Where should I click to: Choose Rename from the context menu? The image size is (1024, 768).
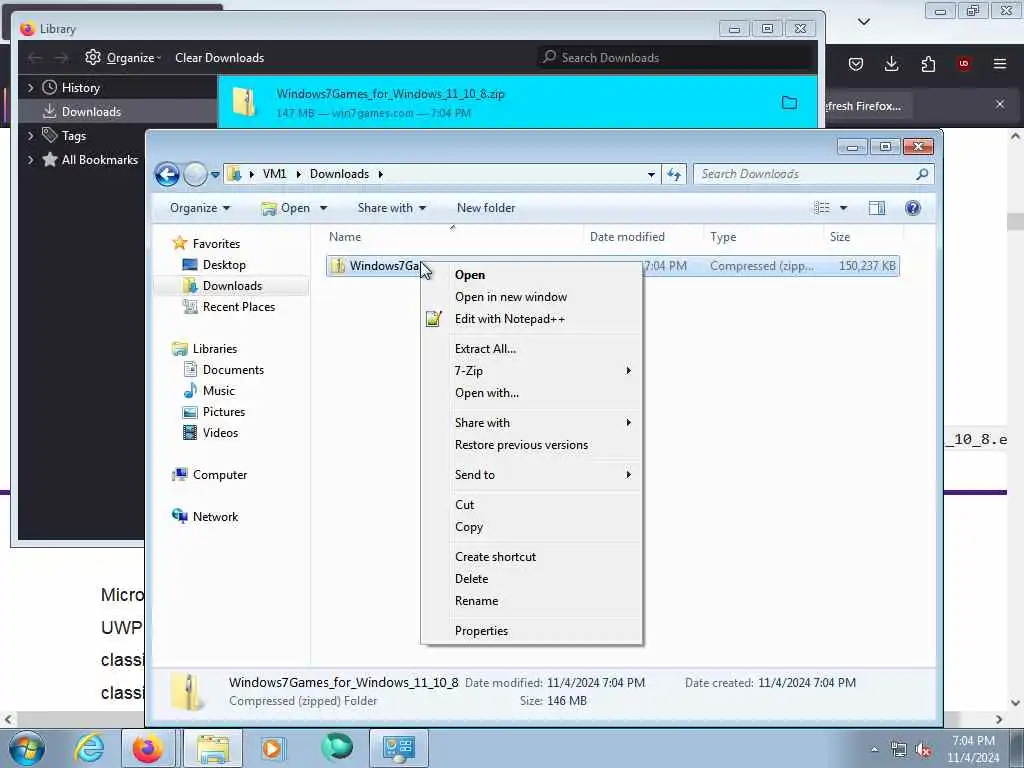click(532, 601)
